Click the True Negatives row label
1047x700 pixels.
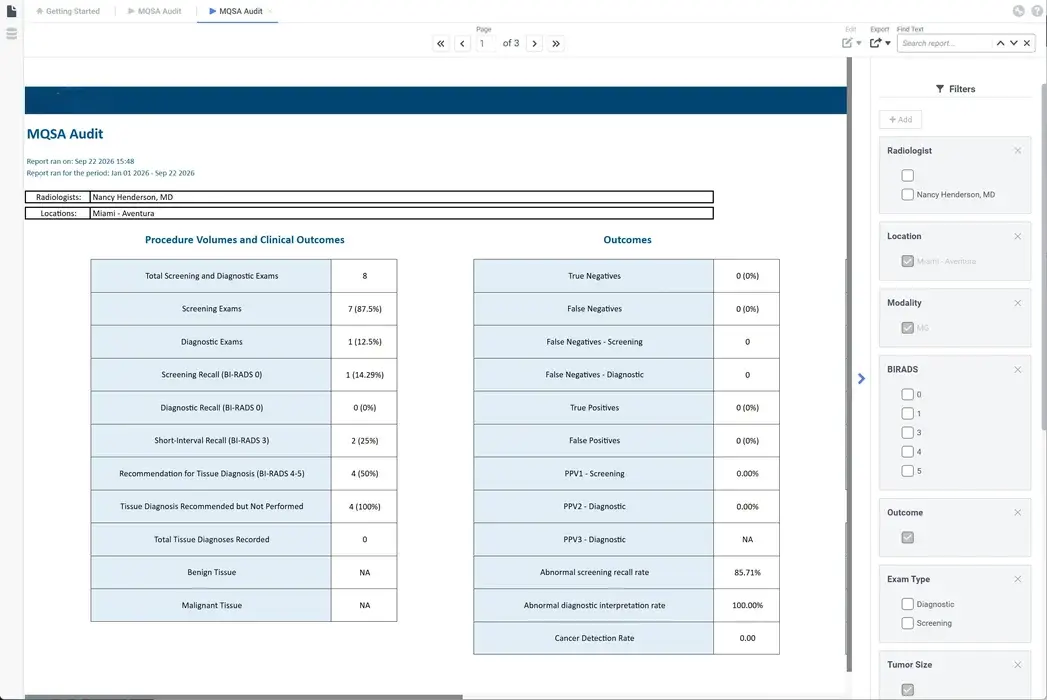coord(594,276)
